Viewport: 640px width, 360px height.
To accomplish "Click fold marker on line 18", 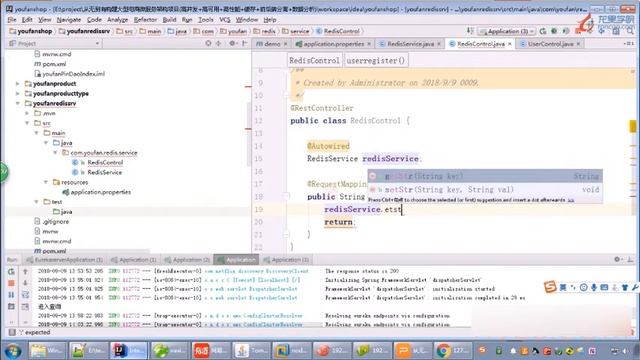I will 286,197.
